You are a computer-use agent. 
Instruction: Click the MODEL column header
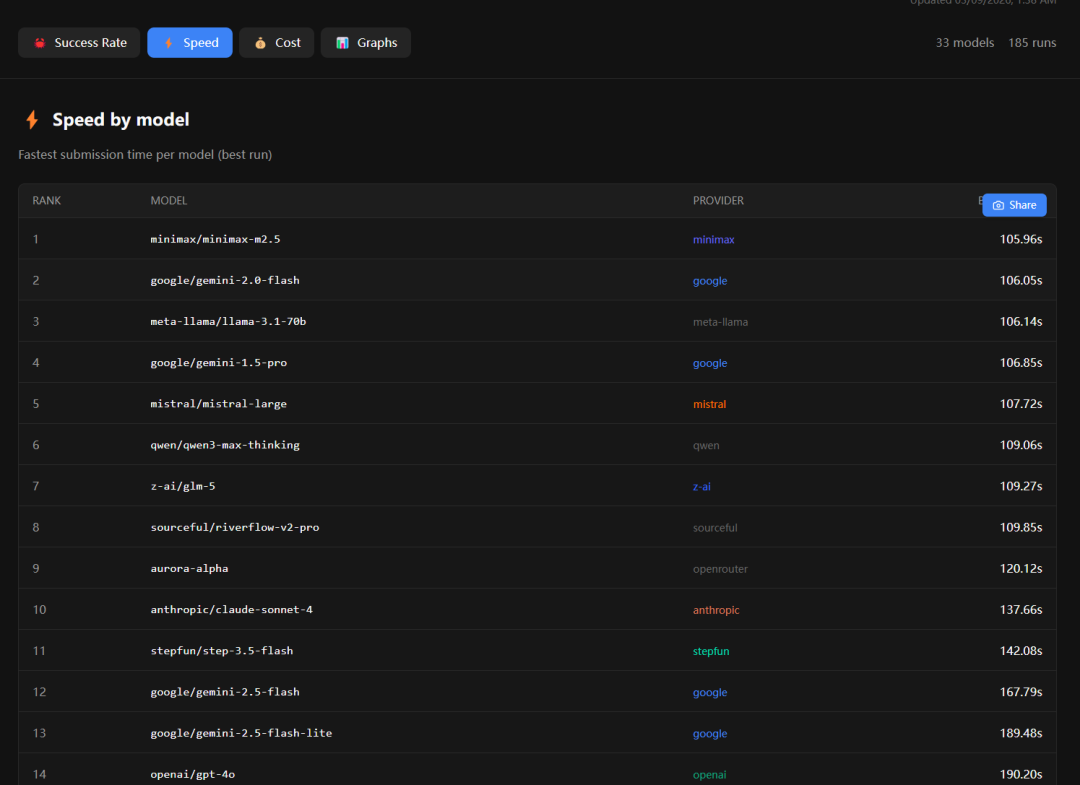169,200
